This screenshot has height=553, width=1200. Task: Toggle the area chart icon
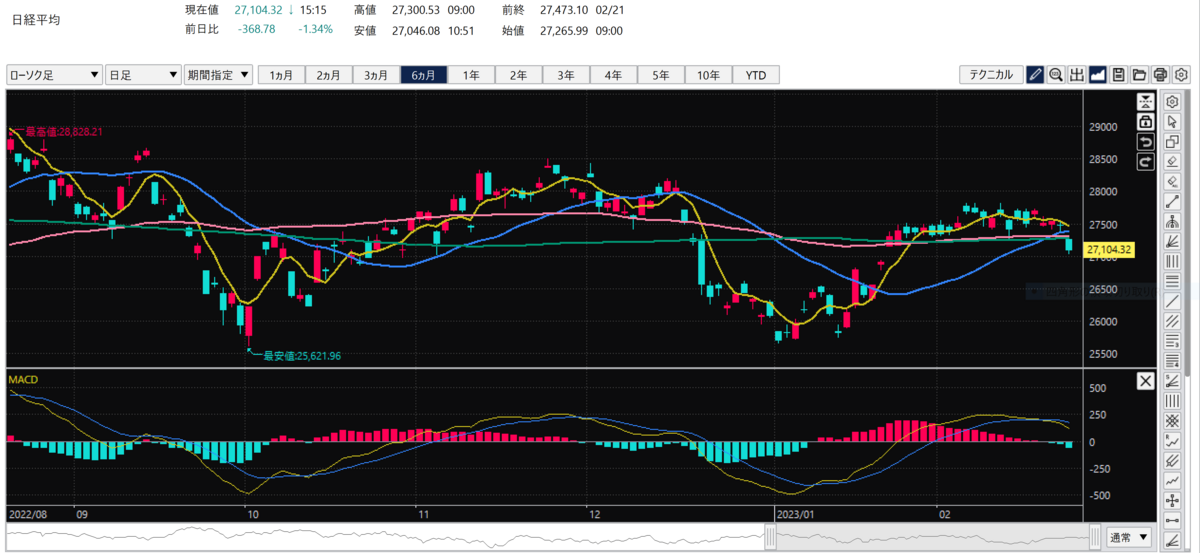click(1098, 75)
